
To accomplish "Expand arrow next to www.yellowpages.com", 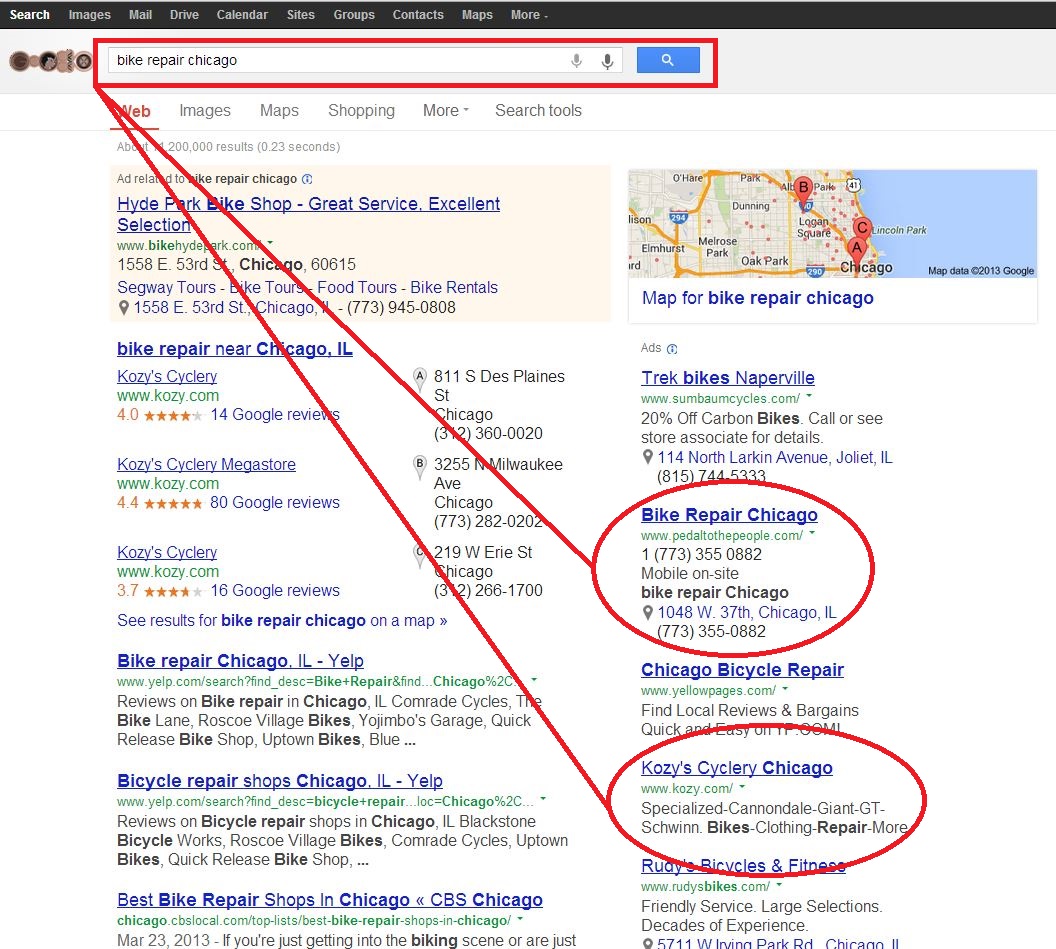I will pyautogui.click(x=785, y=688).
